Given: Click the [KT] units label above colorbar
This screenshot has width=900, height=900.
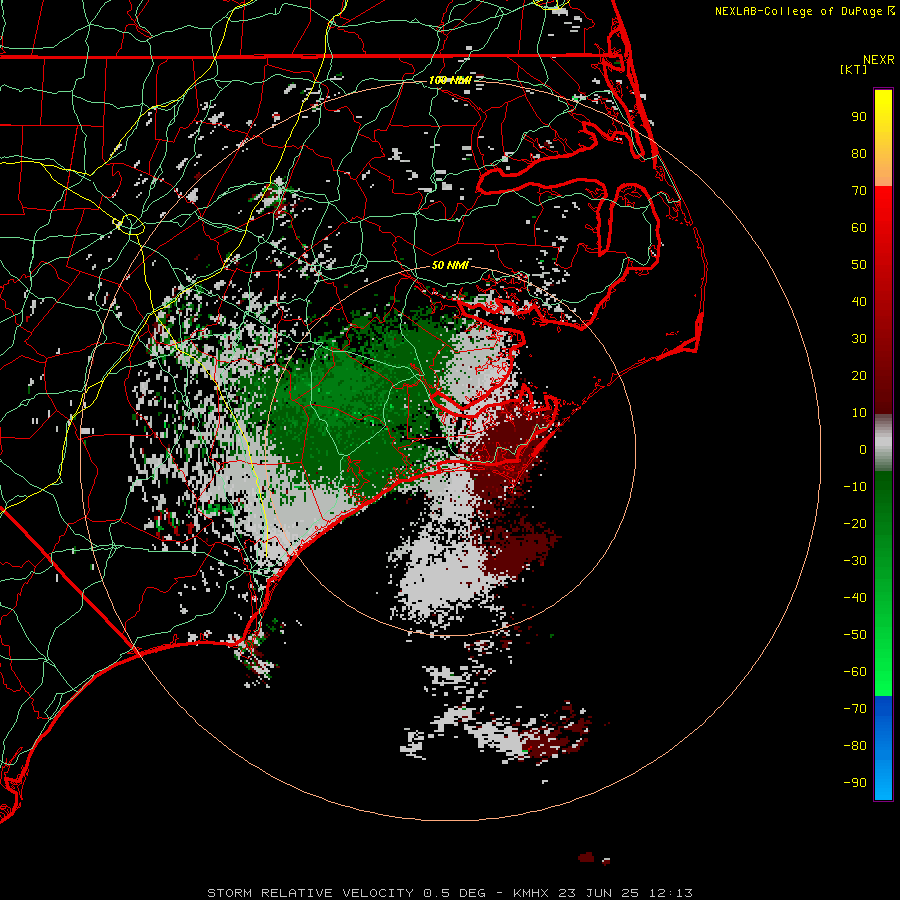Looking at the screenshot, I should click(x=854, y=69).
